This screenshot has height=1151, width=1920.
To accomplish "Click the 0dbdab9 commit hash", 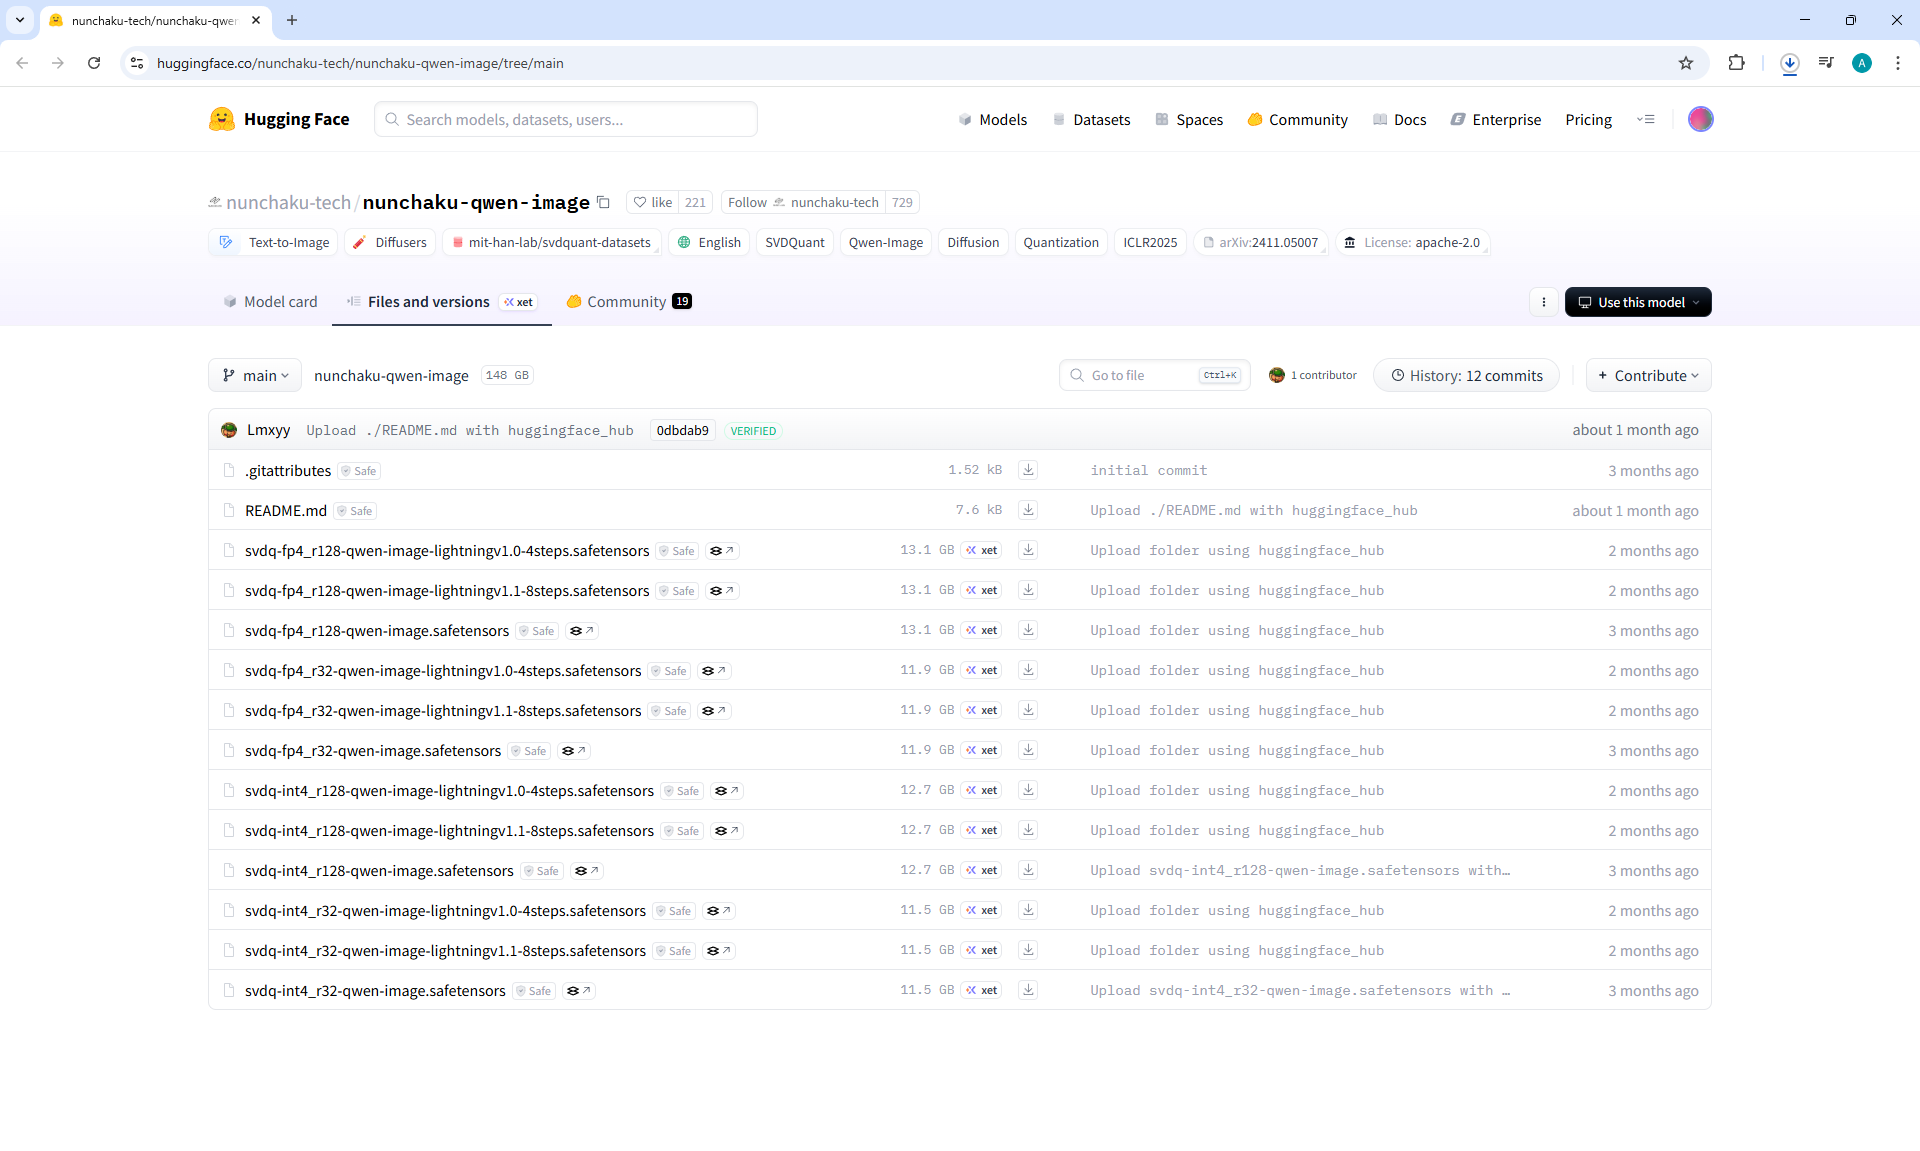I will click(682, 431).
